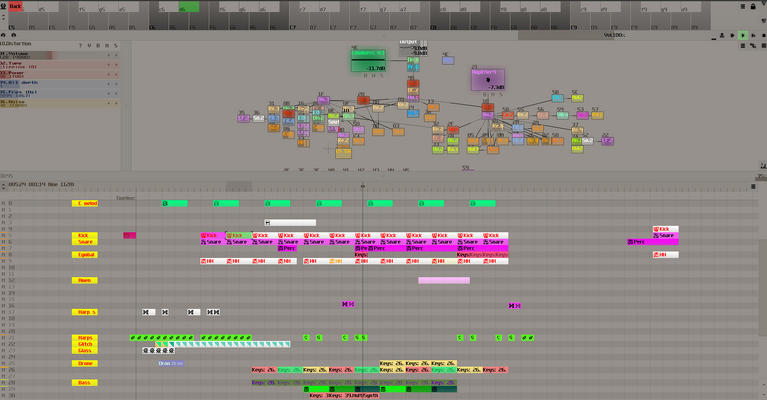Toggle the M mute button of Distortion
The height and width of the screenshot is (400, 767).
(x=107, y=45)
